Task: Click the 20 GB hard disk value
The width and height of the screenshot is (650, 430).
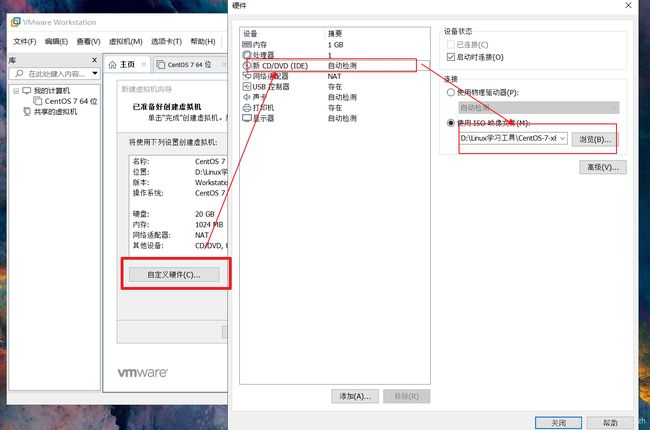Action: (205, 214)
